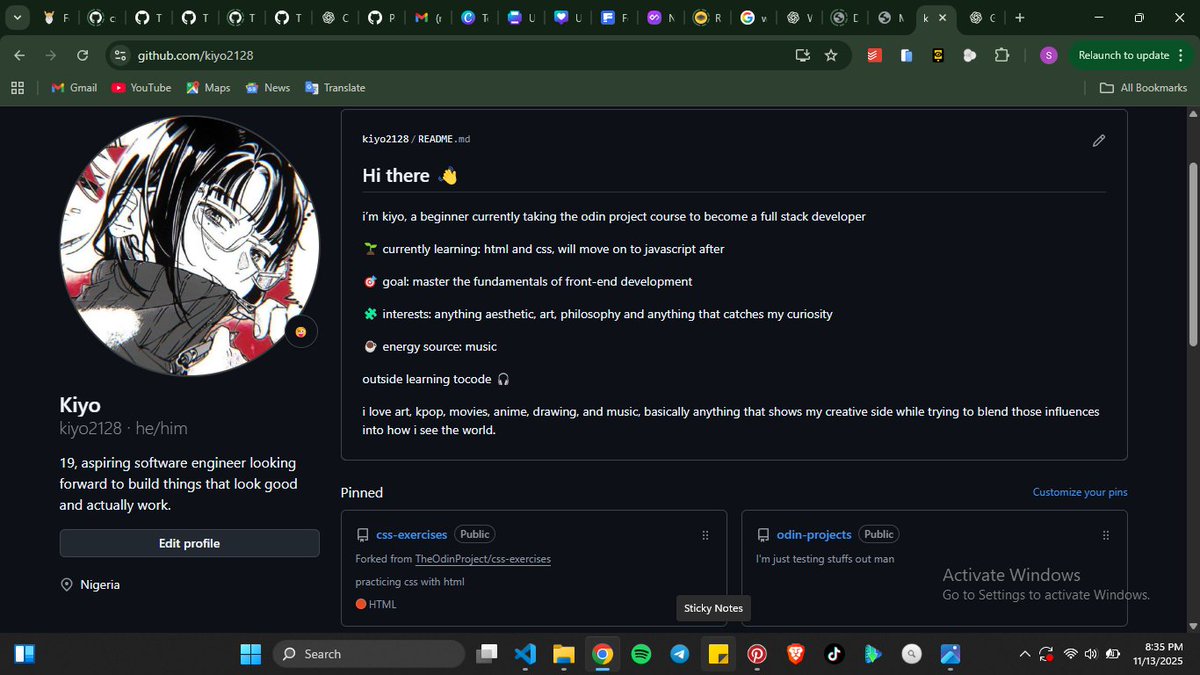The width and height of the screenshot is (1200, 675).
Task: Open the apps grid icon in bookmarks bar
Action: click(x=17, y=88)
